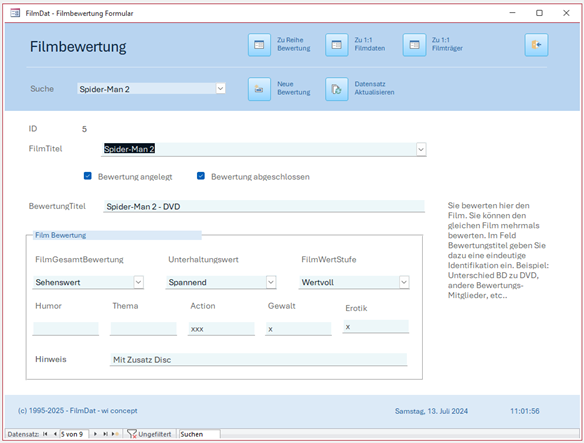Click the Bewertung angelegt label

tap(135, 177)
